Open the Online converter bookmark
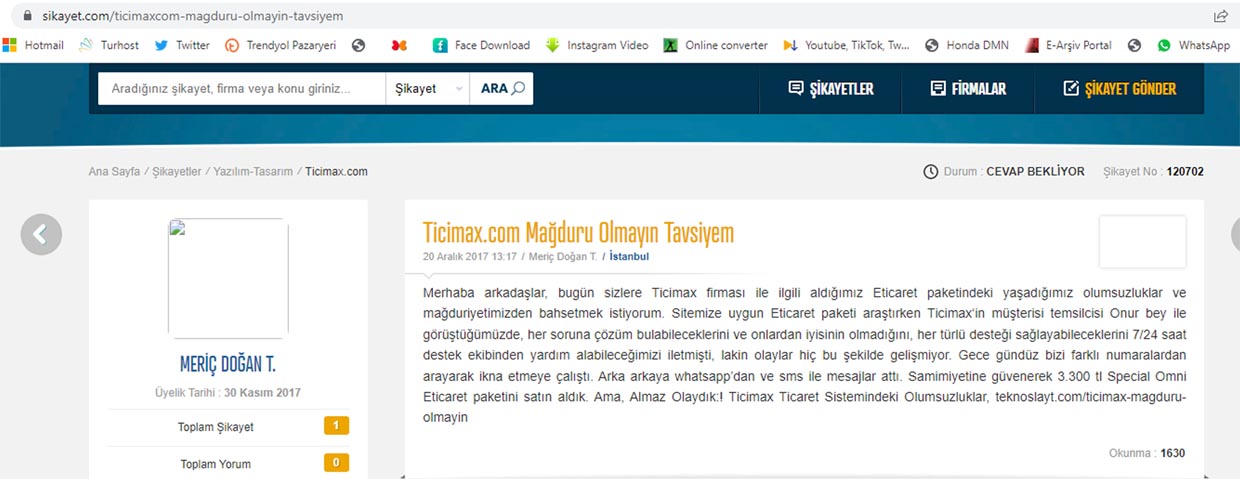Screen dimensions: 1240x479 point(716,45)
